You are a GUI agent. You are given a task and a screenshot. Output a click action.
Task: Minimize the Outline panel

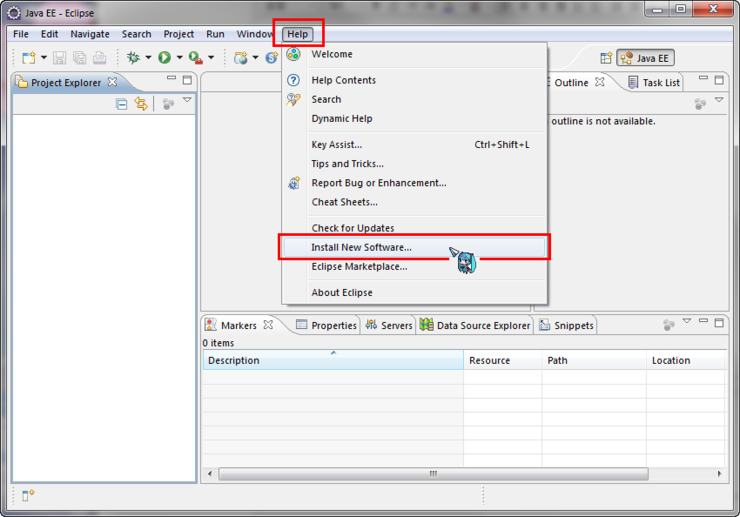pyautogui.click(x=703, y=77)
